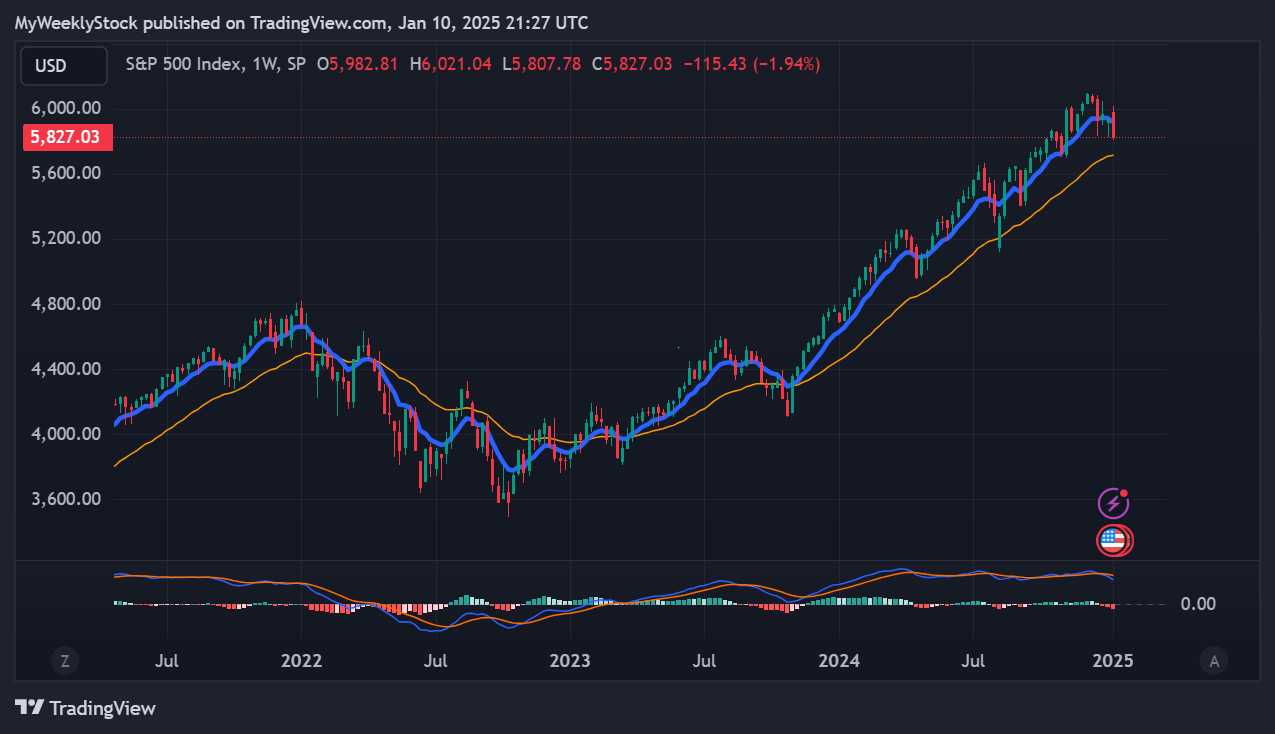Click the 2025 time axis label
The image size is (1275, 734).
(1112, 661)
